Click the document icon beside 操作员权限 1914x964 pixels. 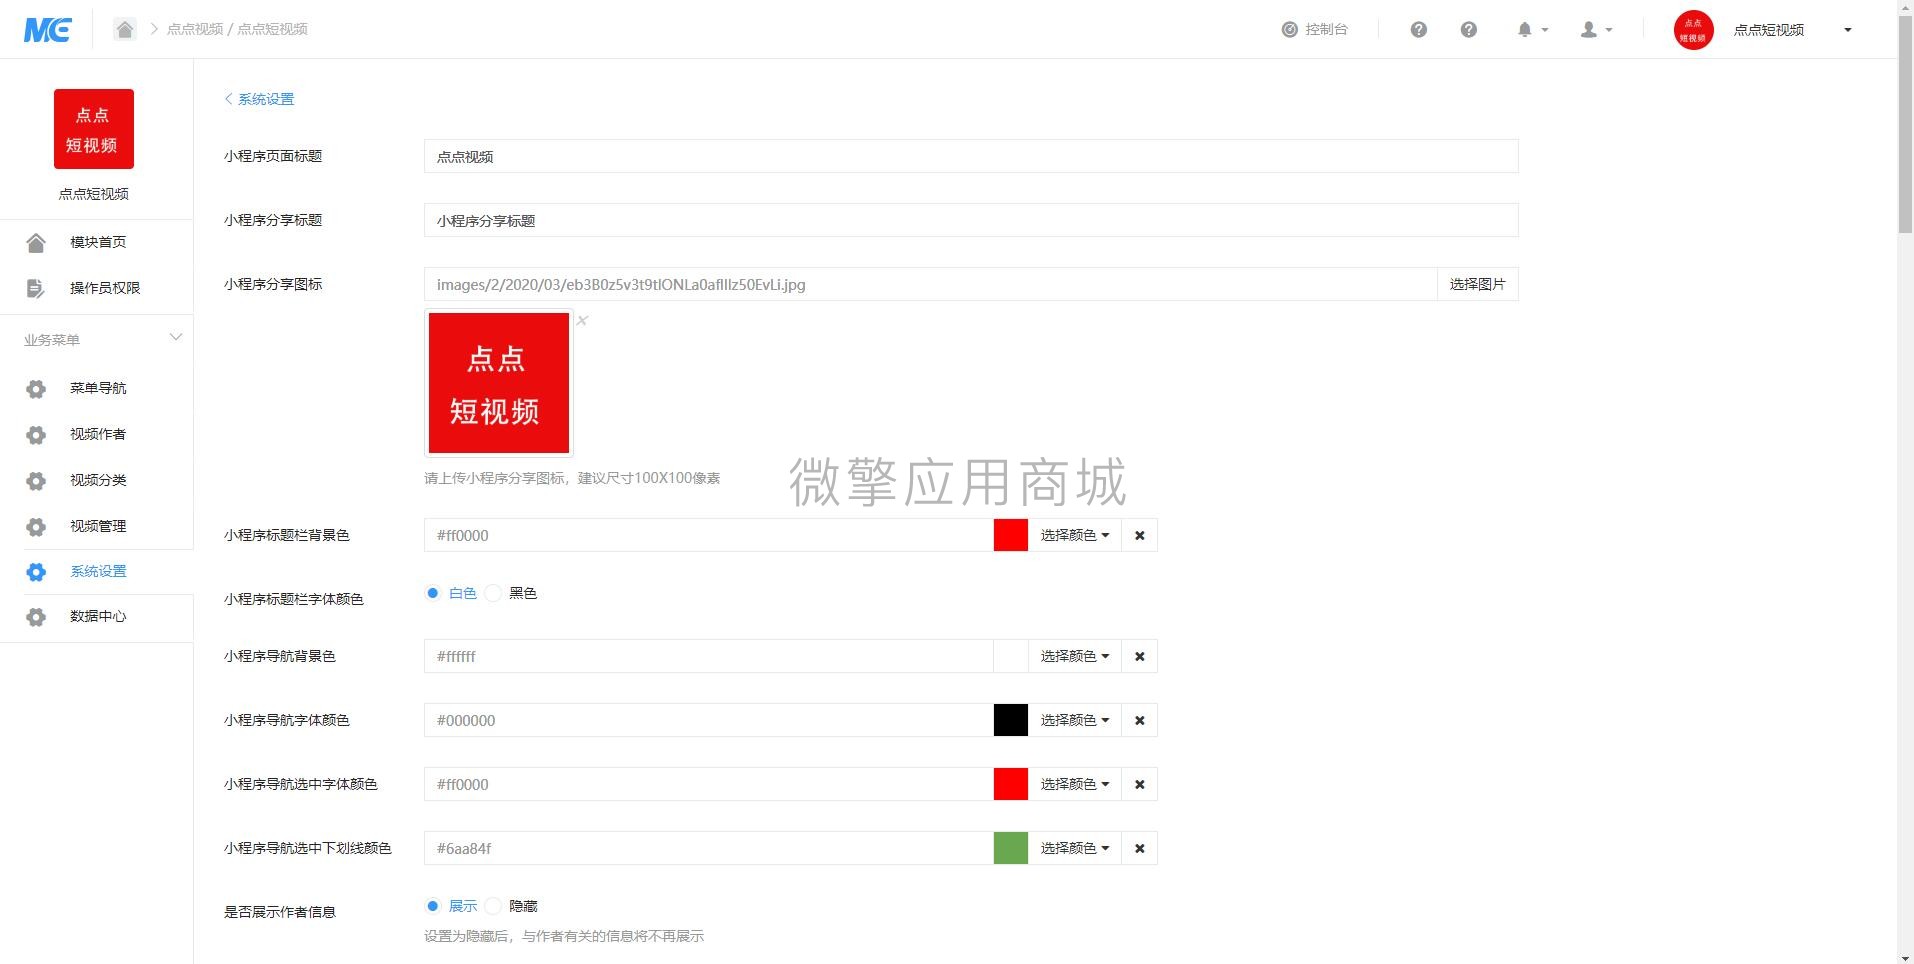click(36, 288)
